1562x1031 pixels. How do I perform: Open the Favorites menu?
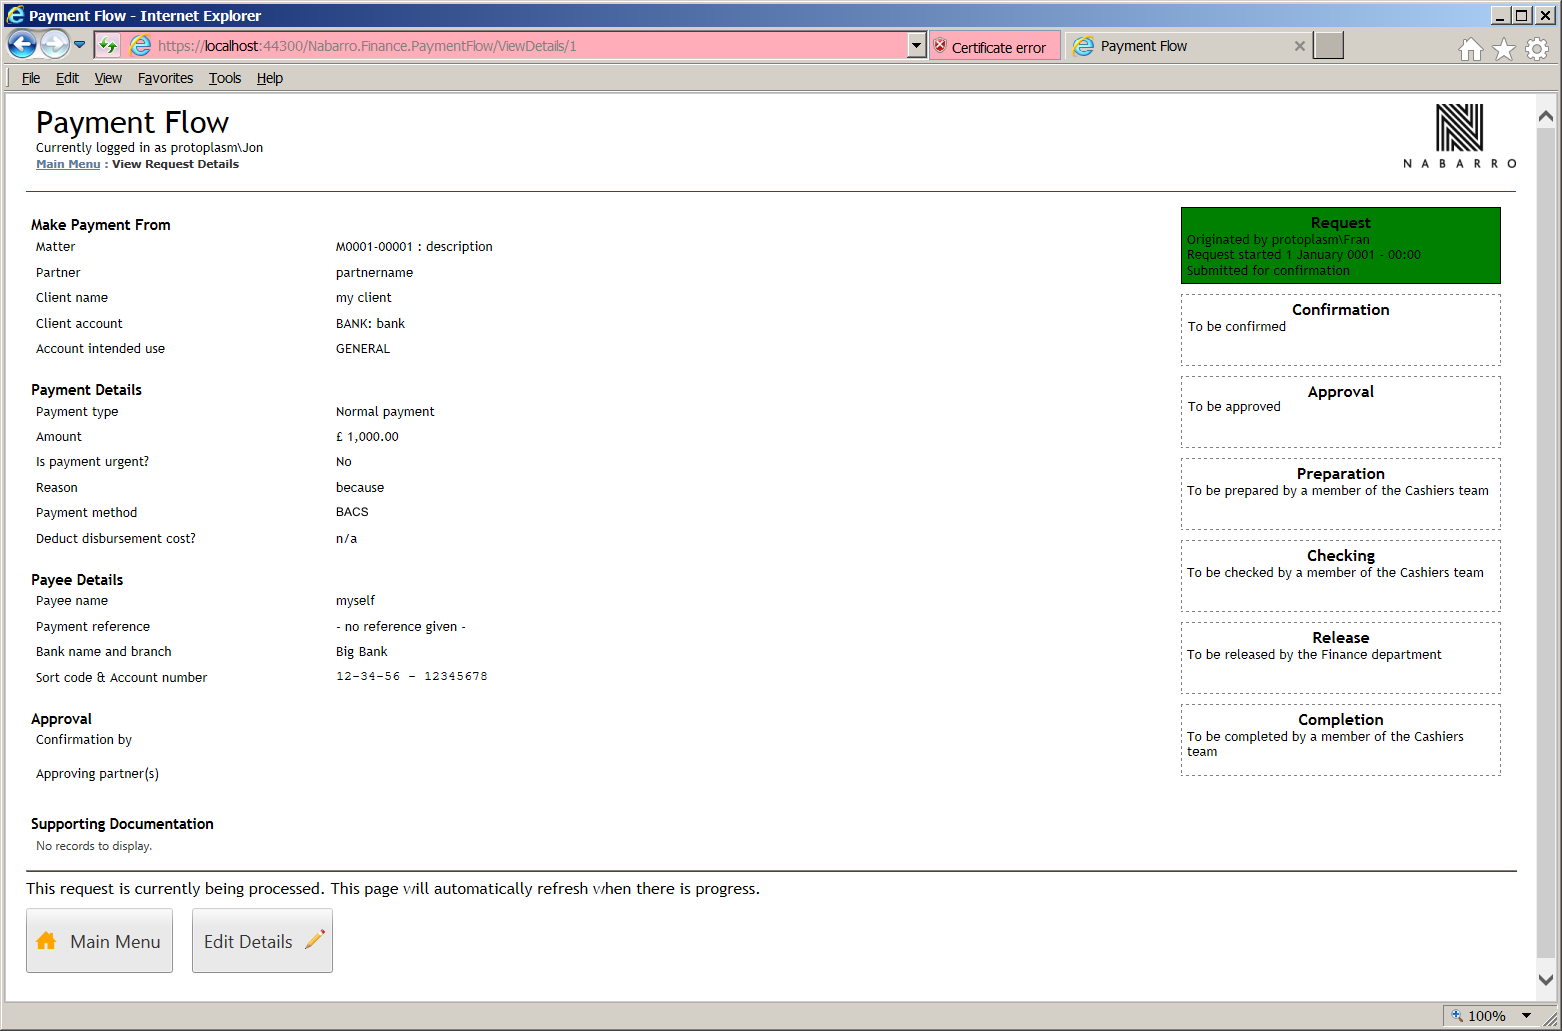(x=165, y=78)
